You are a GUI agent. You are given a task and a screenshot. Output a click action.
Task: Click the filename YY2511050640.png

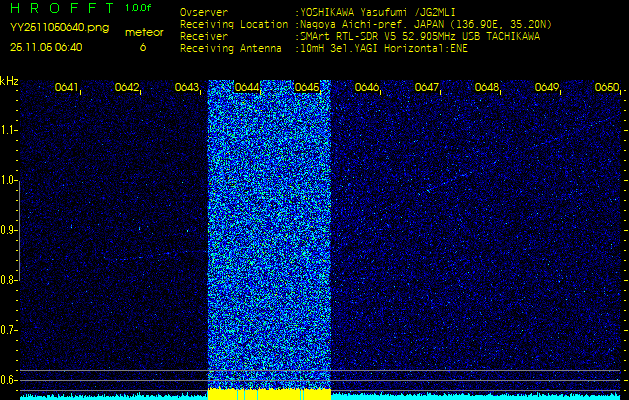pos(59,28)
